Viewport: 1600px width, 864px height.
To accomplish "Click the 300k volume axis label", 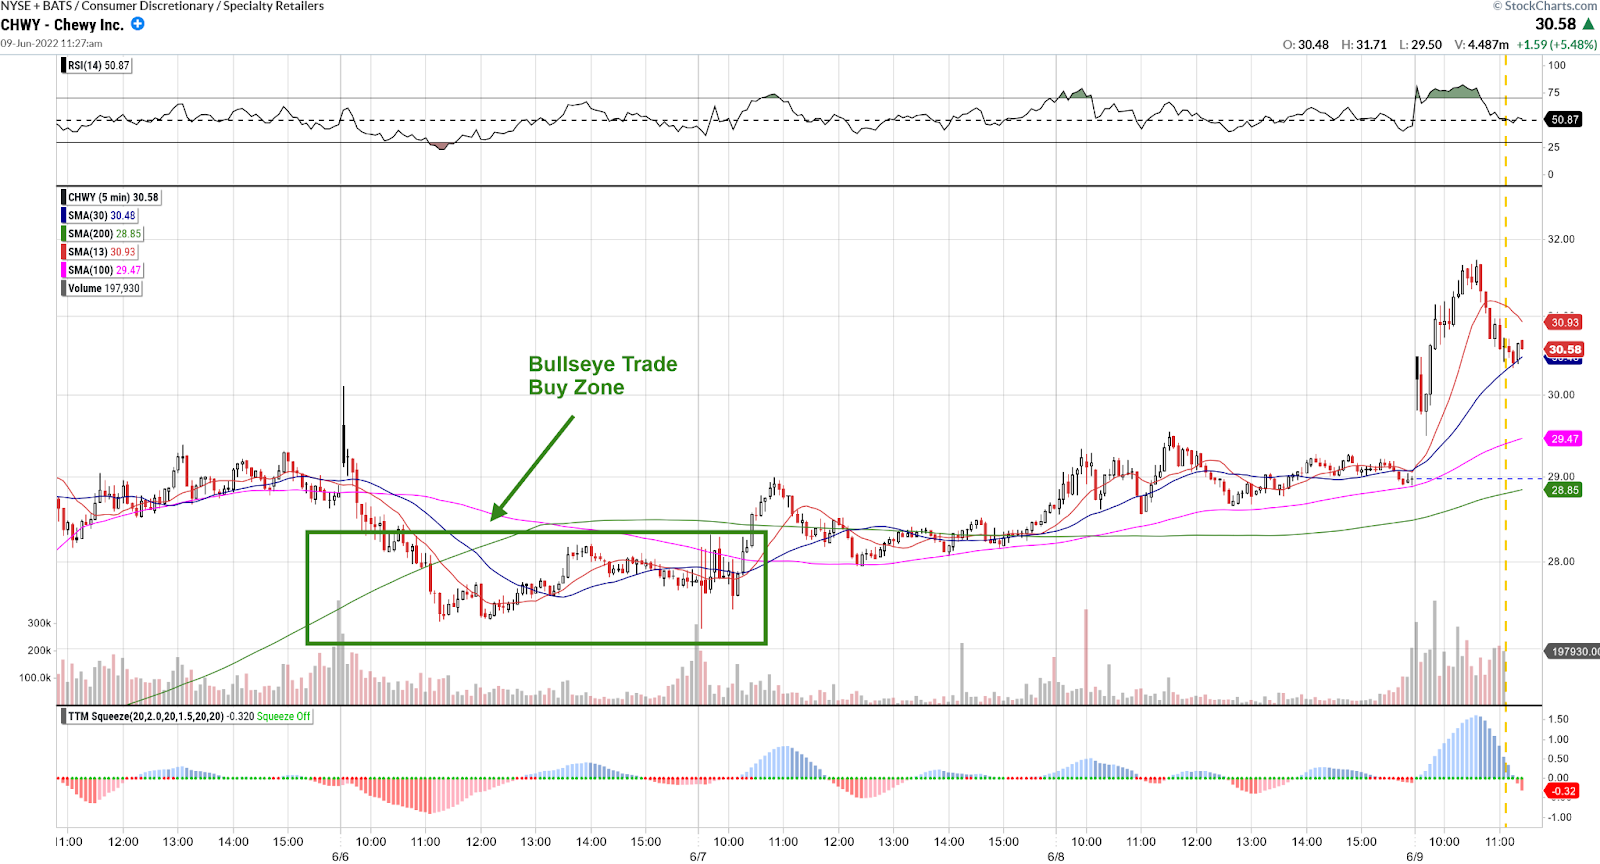I will tap(39, 623).
